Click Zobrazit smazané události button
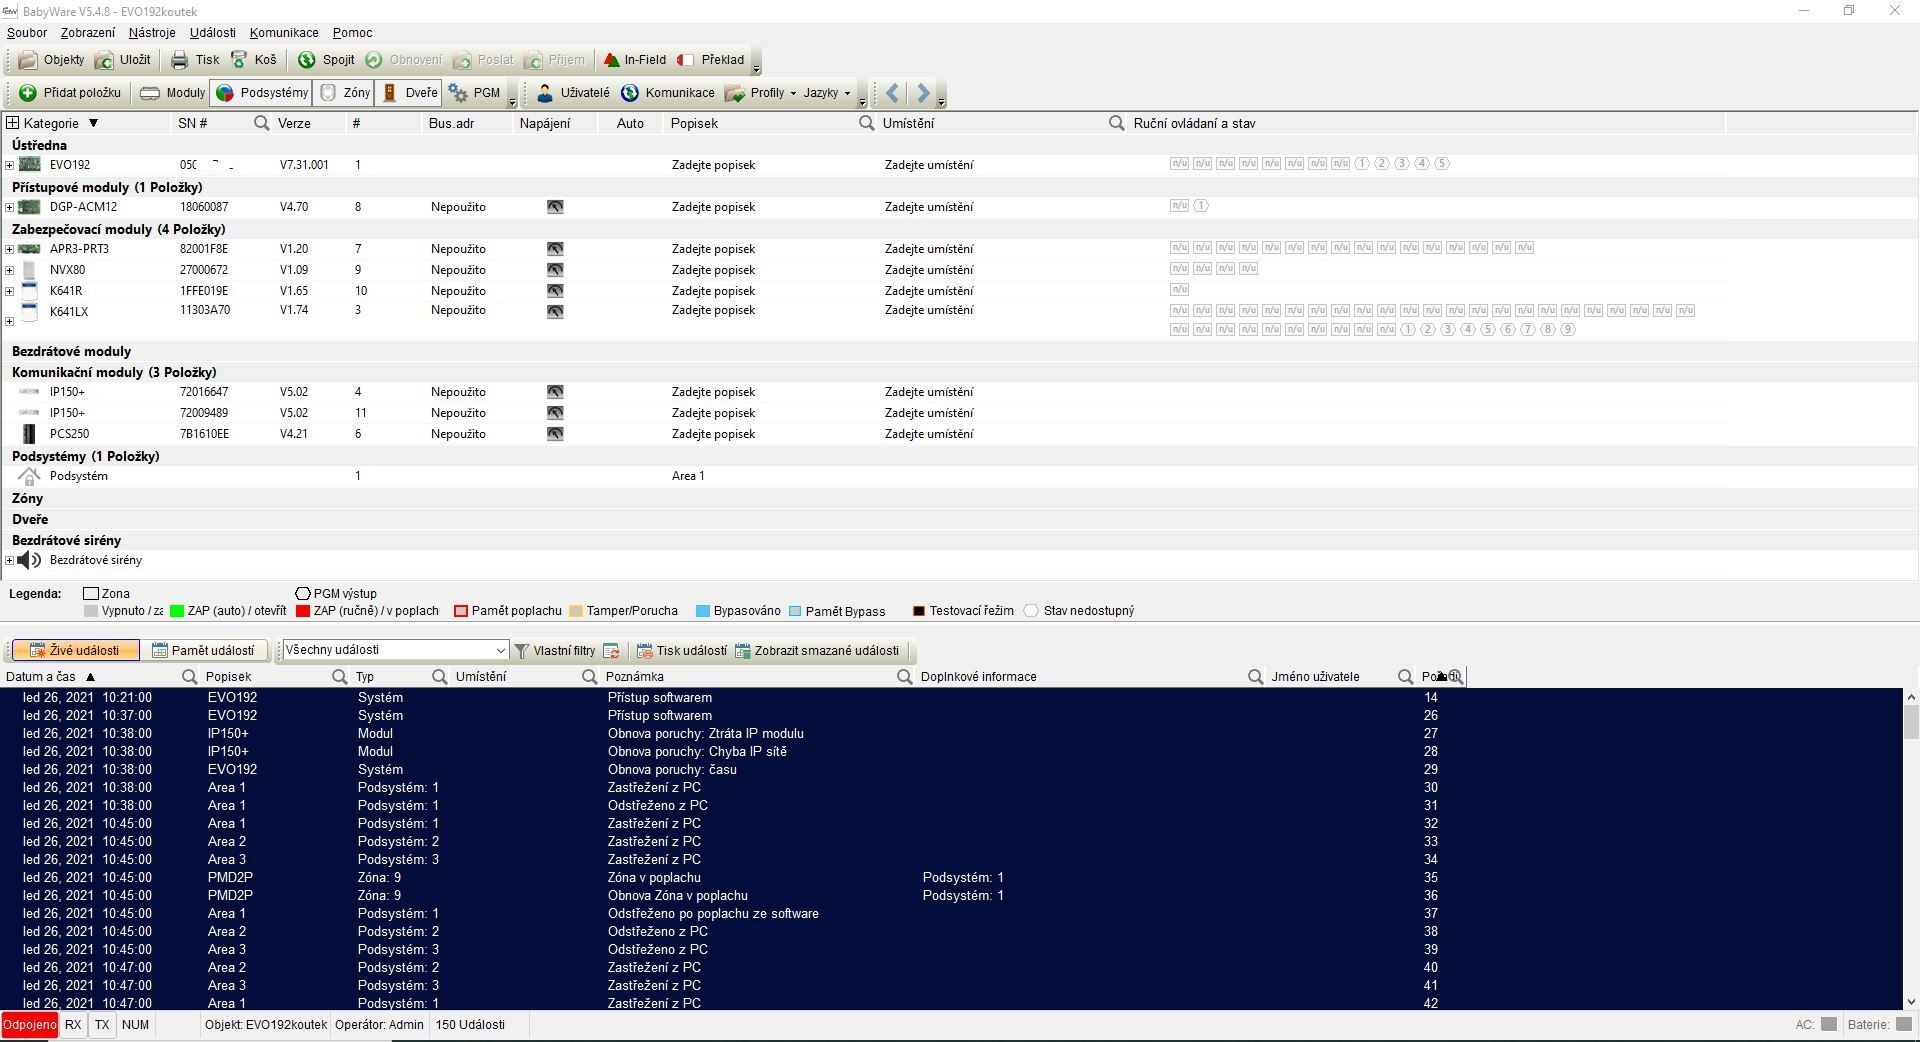 817,650
